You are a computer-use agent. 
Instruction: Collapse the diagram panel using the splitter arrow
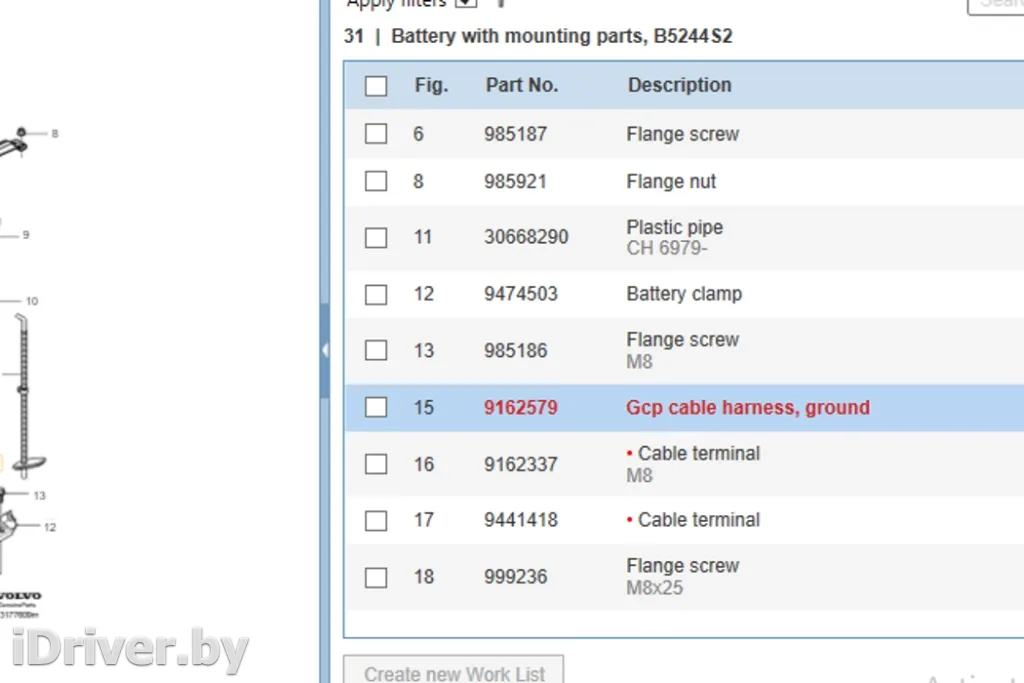[324, 351]
